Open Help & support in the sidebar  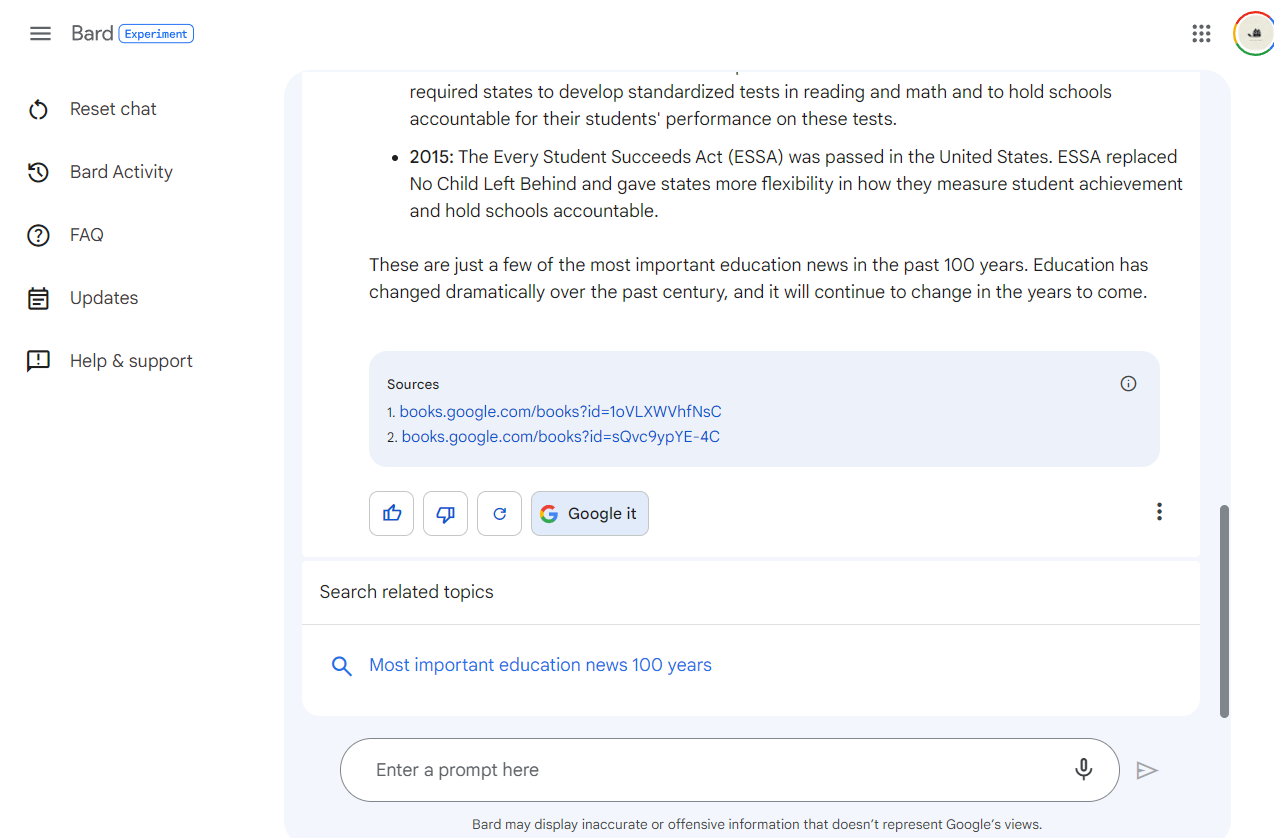pos(130,361)
